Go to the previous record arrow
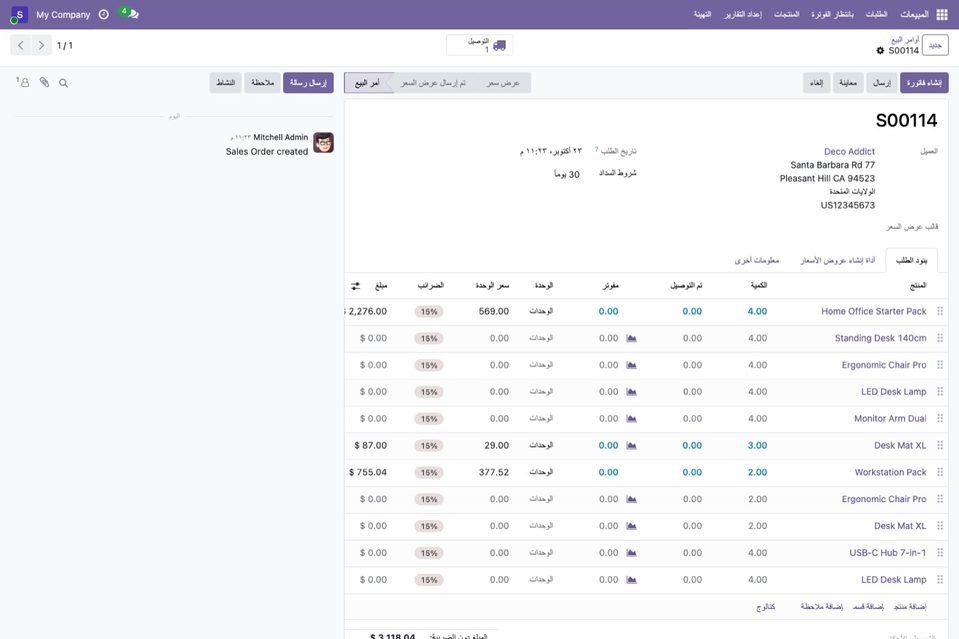The image size is (959, 639). point(21,45)
